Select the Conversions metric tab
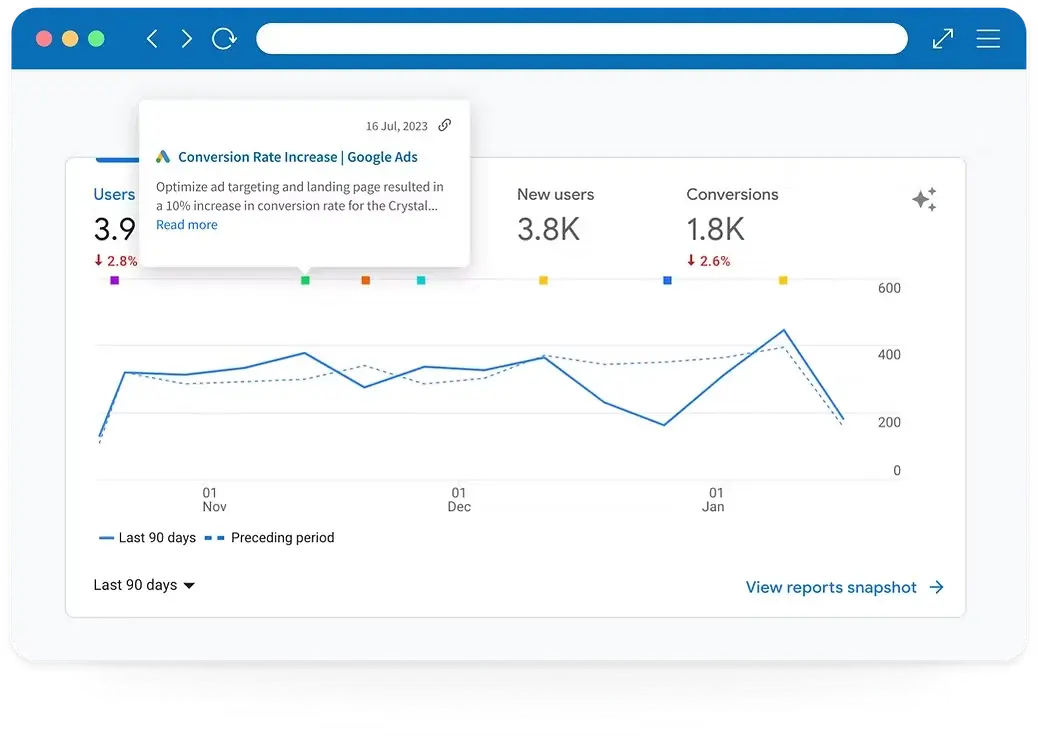The image size is (1038, 736). click(732, 195)
